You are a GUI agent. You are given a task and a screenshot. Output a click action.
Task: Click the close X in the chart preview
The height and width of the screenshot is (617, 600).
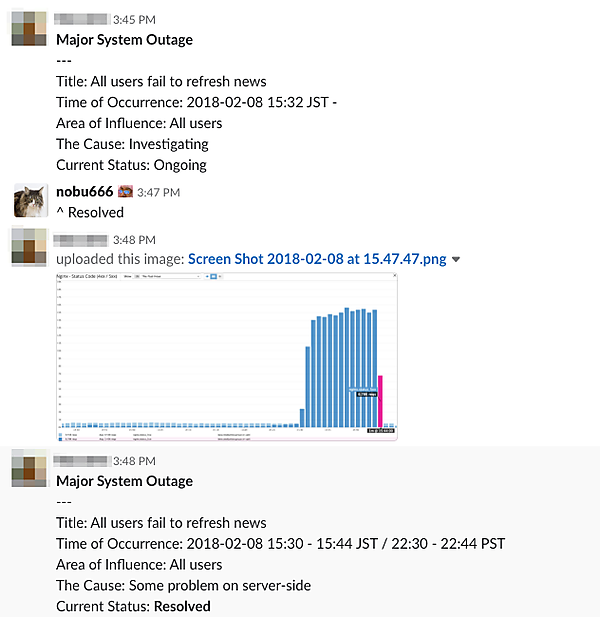click(x=395, y=276)
